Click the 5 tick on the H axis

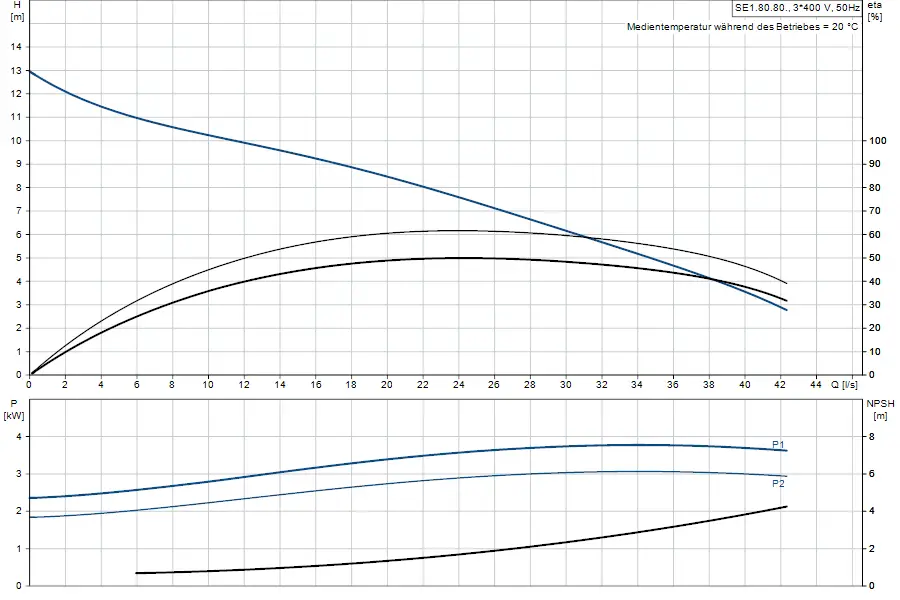[19, 258]
